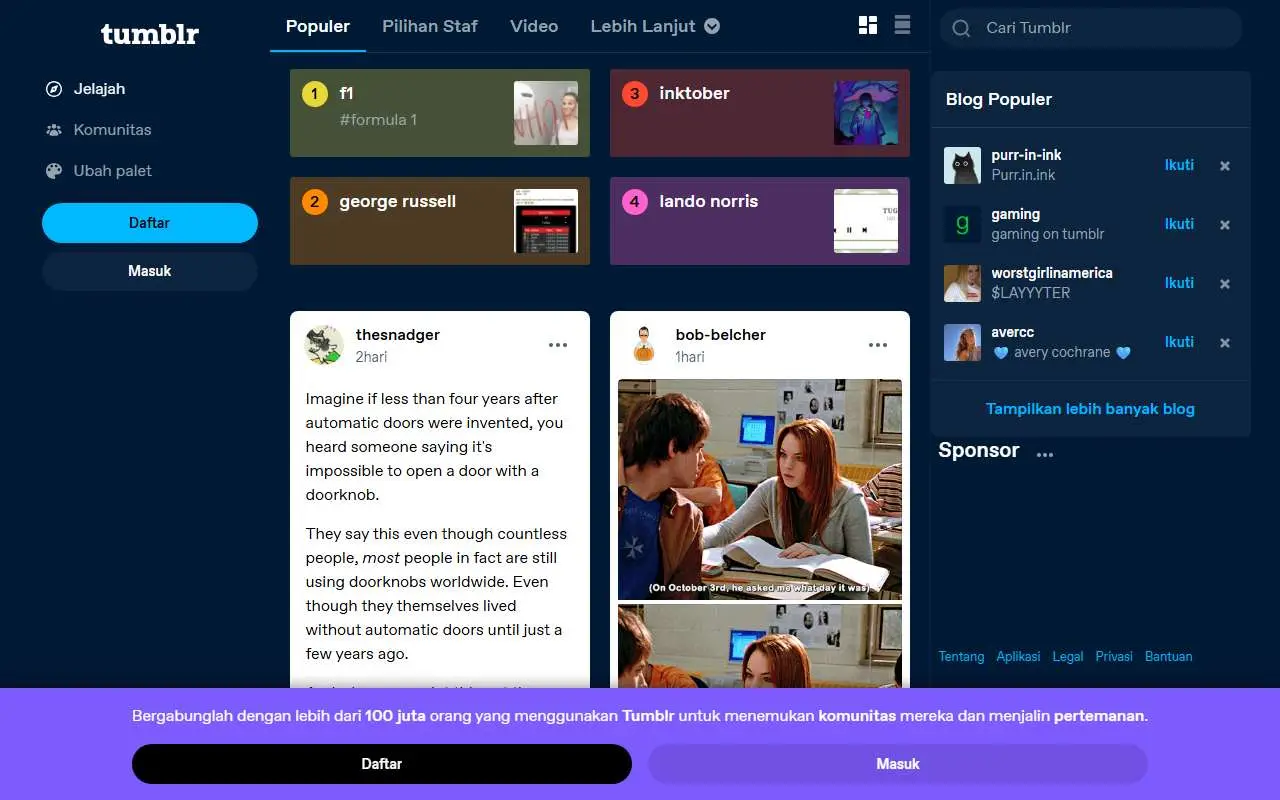Open first Mean Girls image in post
1280x800 pixels.
pyautogui.click(x=760, y=489)
